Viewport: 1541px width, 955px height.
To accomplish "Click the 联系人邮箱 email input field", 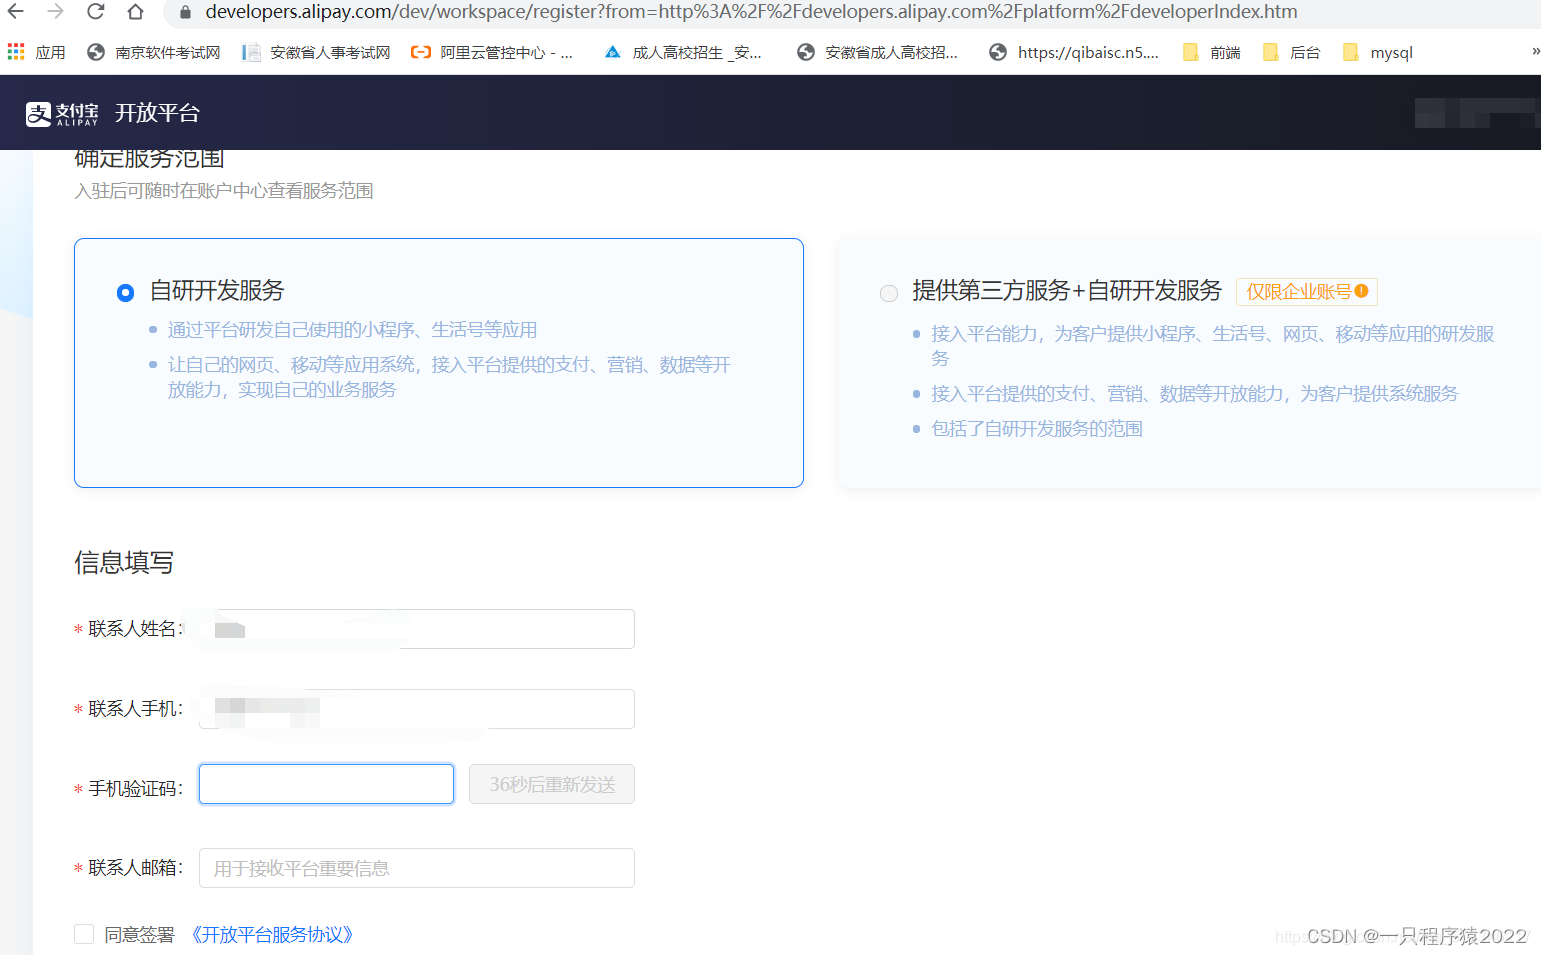I will 416,868.
